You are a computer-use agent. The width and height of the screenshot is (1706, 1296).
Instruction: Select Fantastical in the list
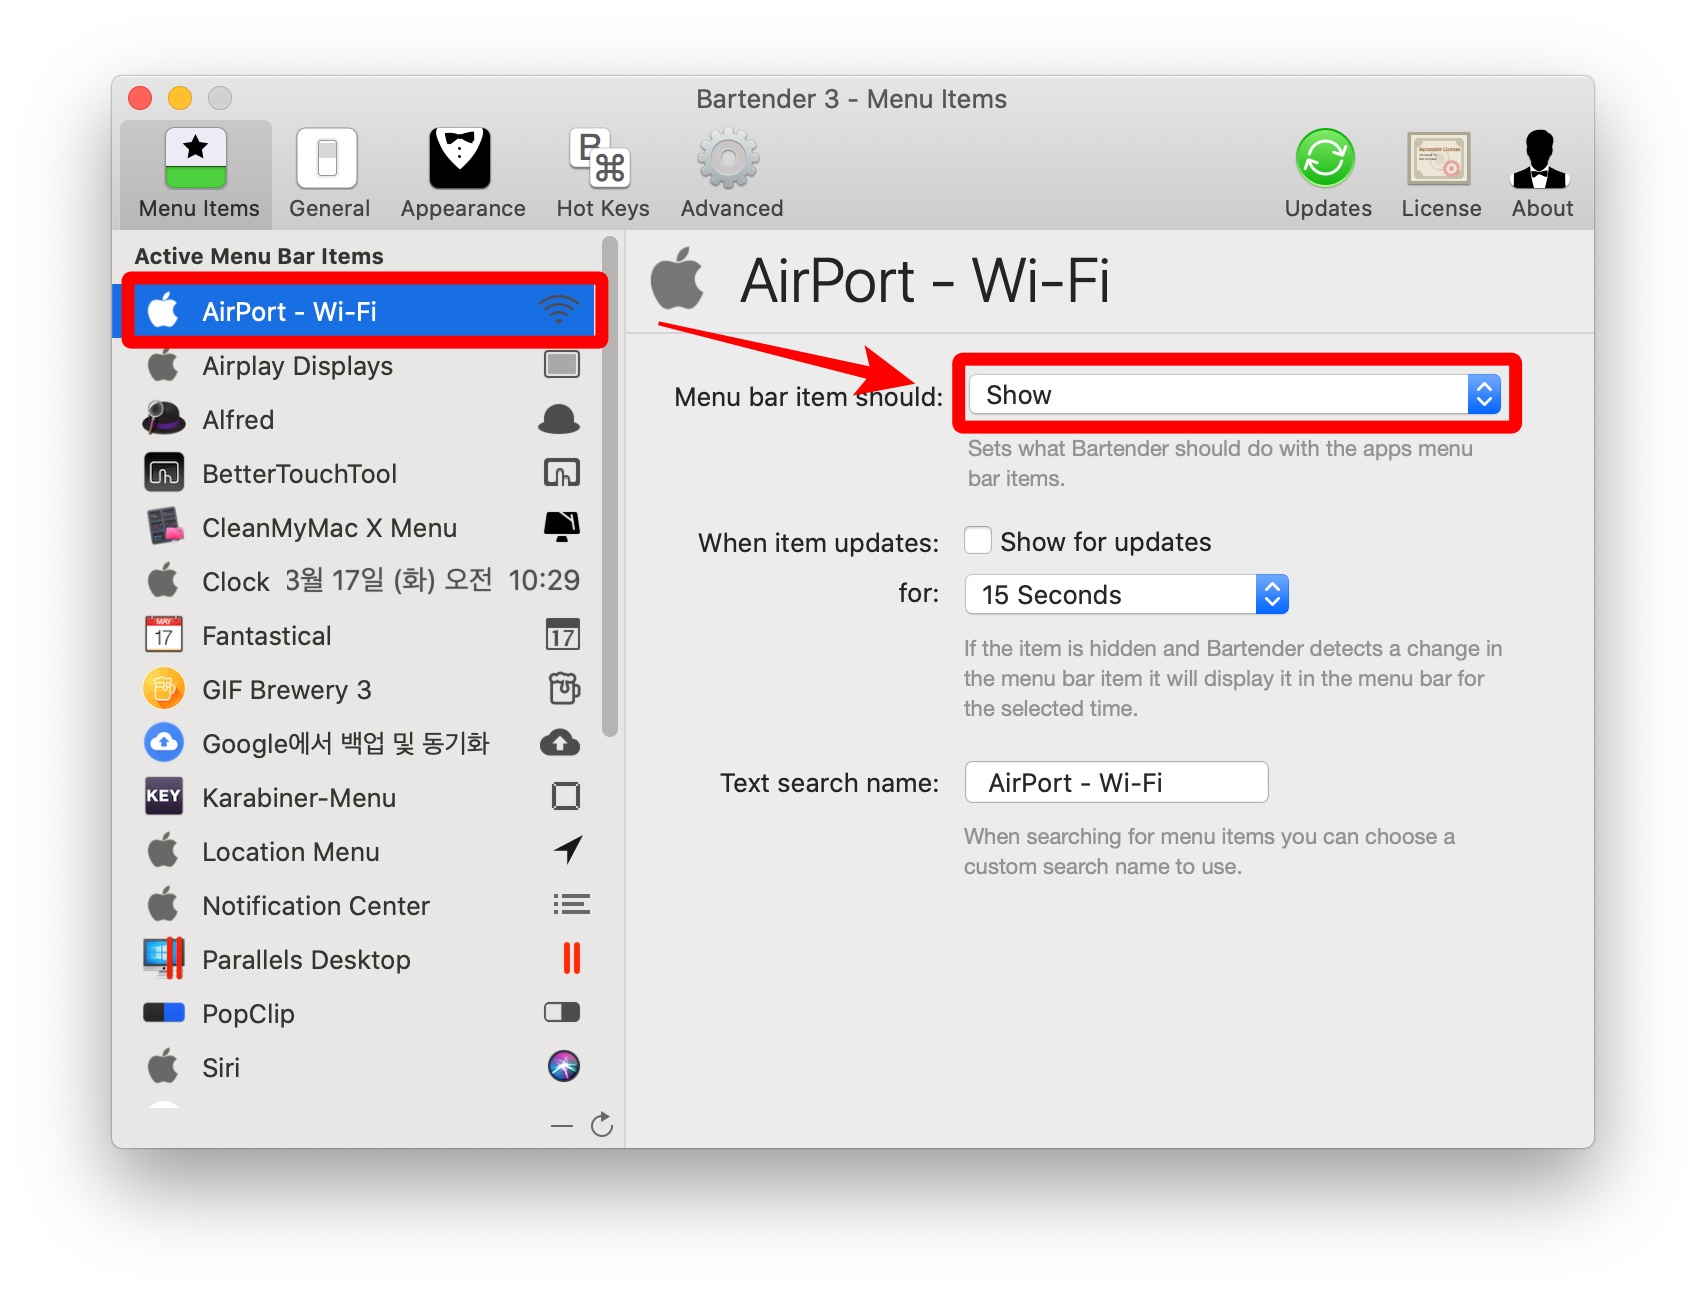pyautogui.click(x=357, y=635)
